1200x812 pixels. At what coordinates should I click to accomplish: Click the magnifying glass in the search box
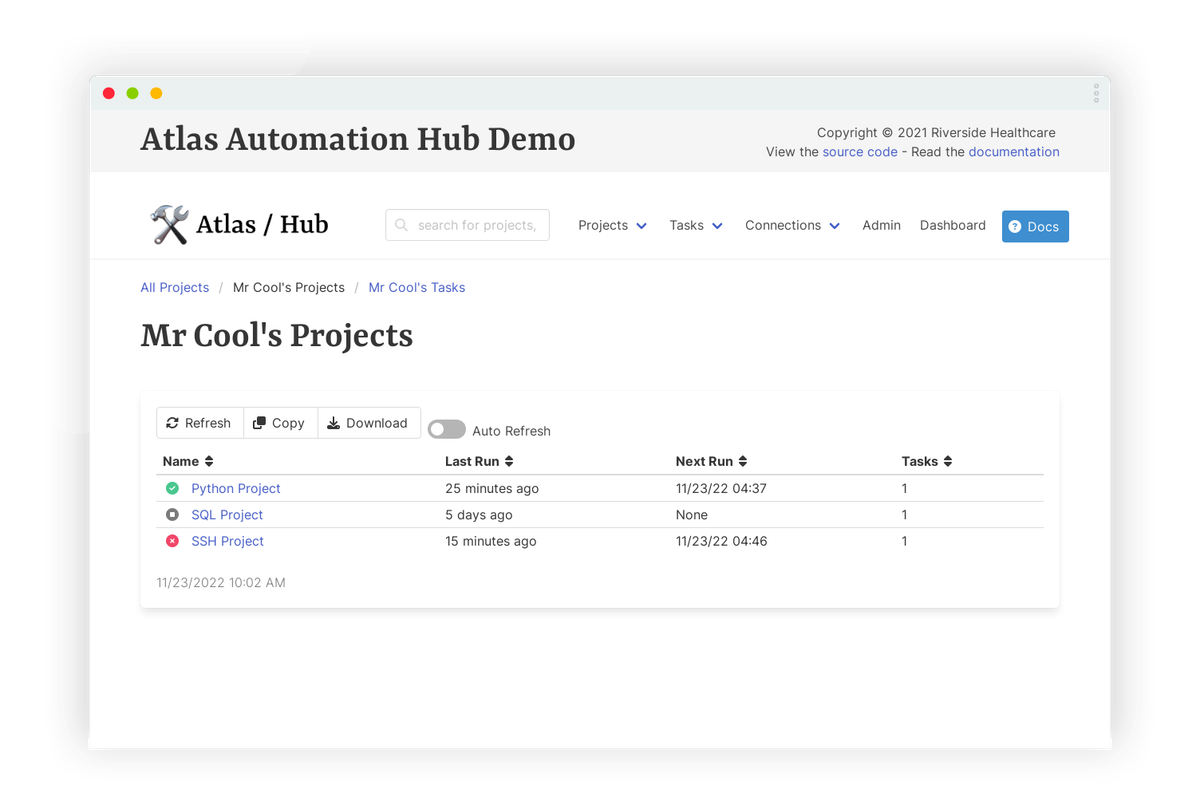(401, 225)
